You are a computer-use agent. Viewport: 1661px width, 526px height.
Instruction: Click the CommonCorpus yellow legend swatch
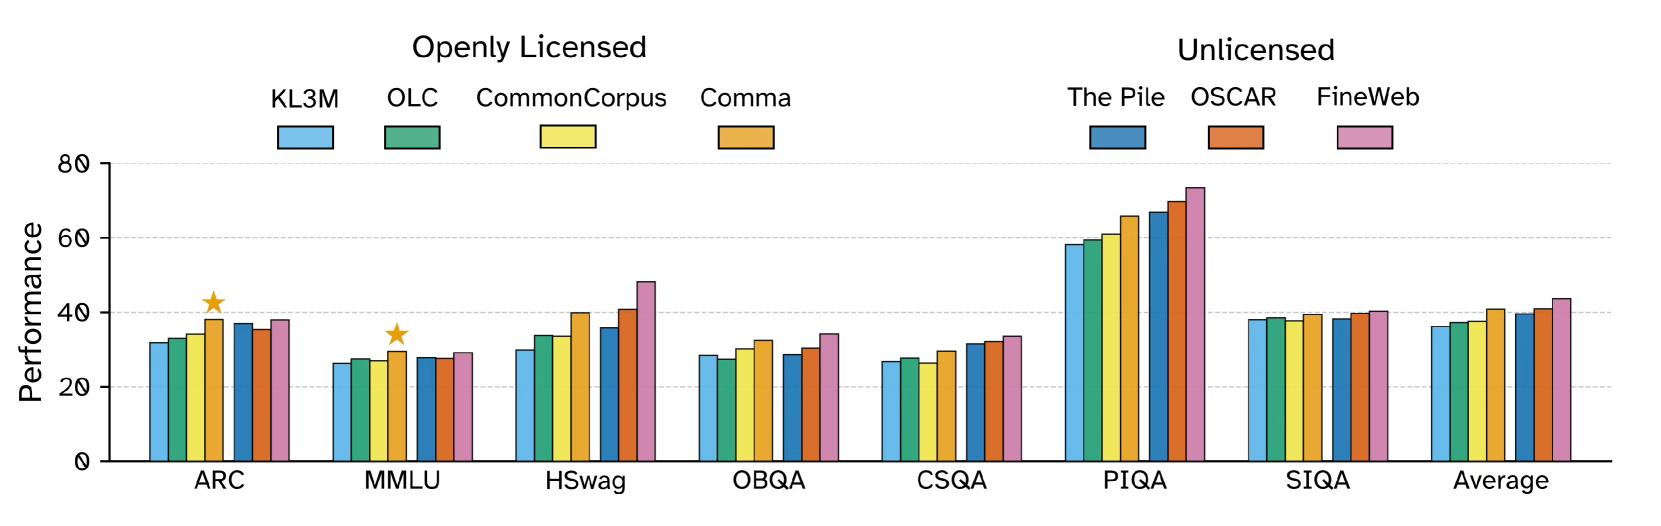[x=568, y=136]
